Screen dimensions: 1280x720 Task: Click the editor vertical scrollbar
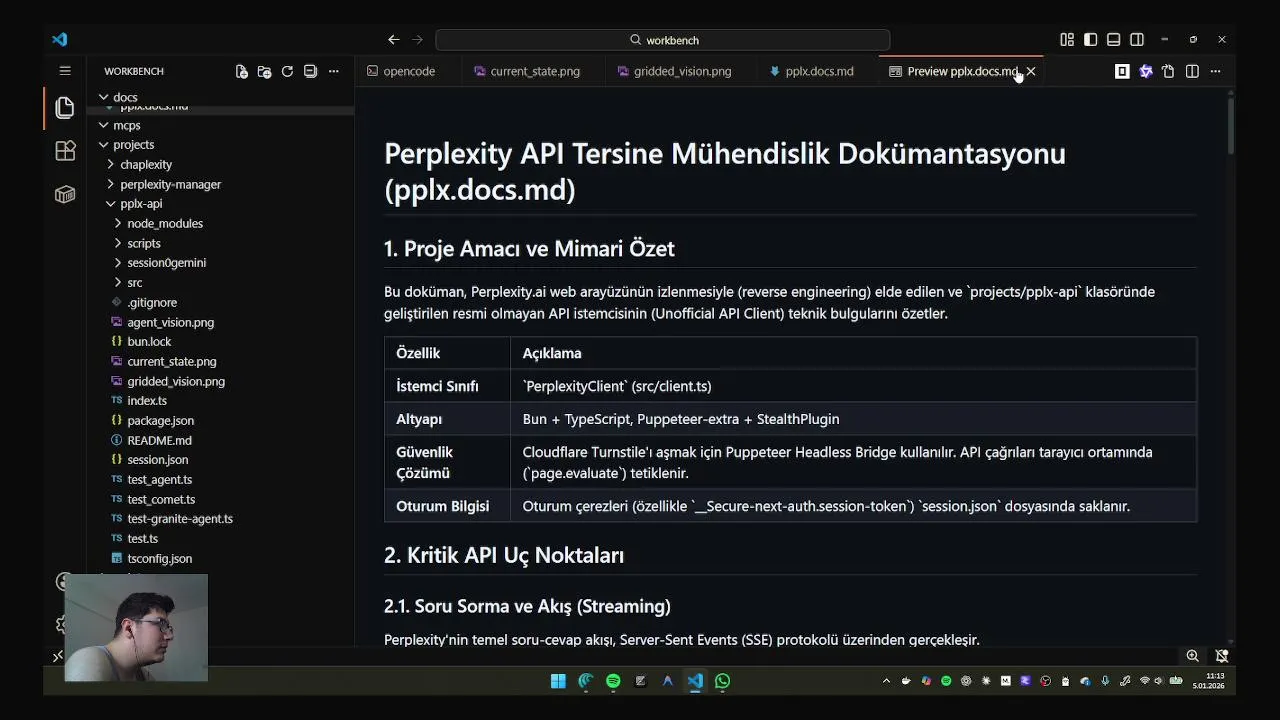click(1230, 125)
